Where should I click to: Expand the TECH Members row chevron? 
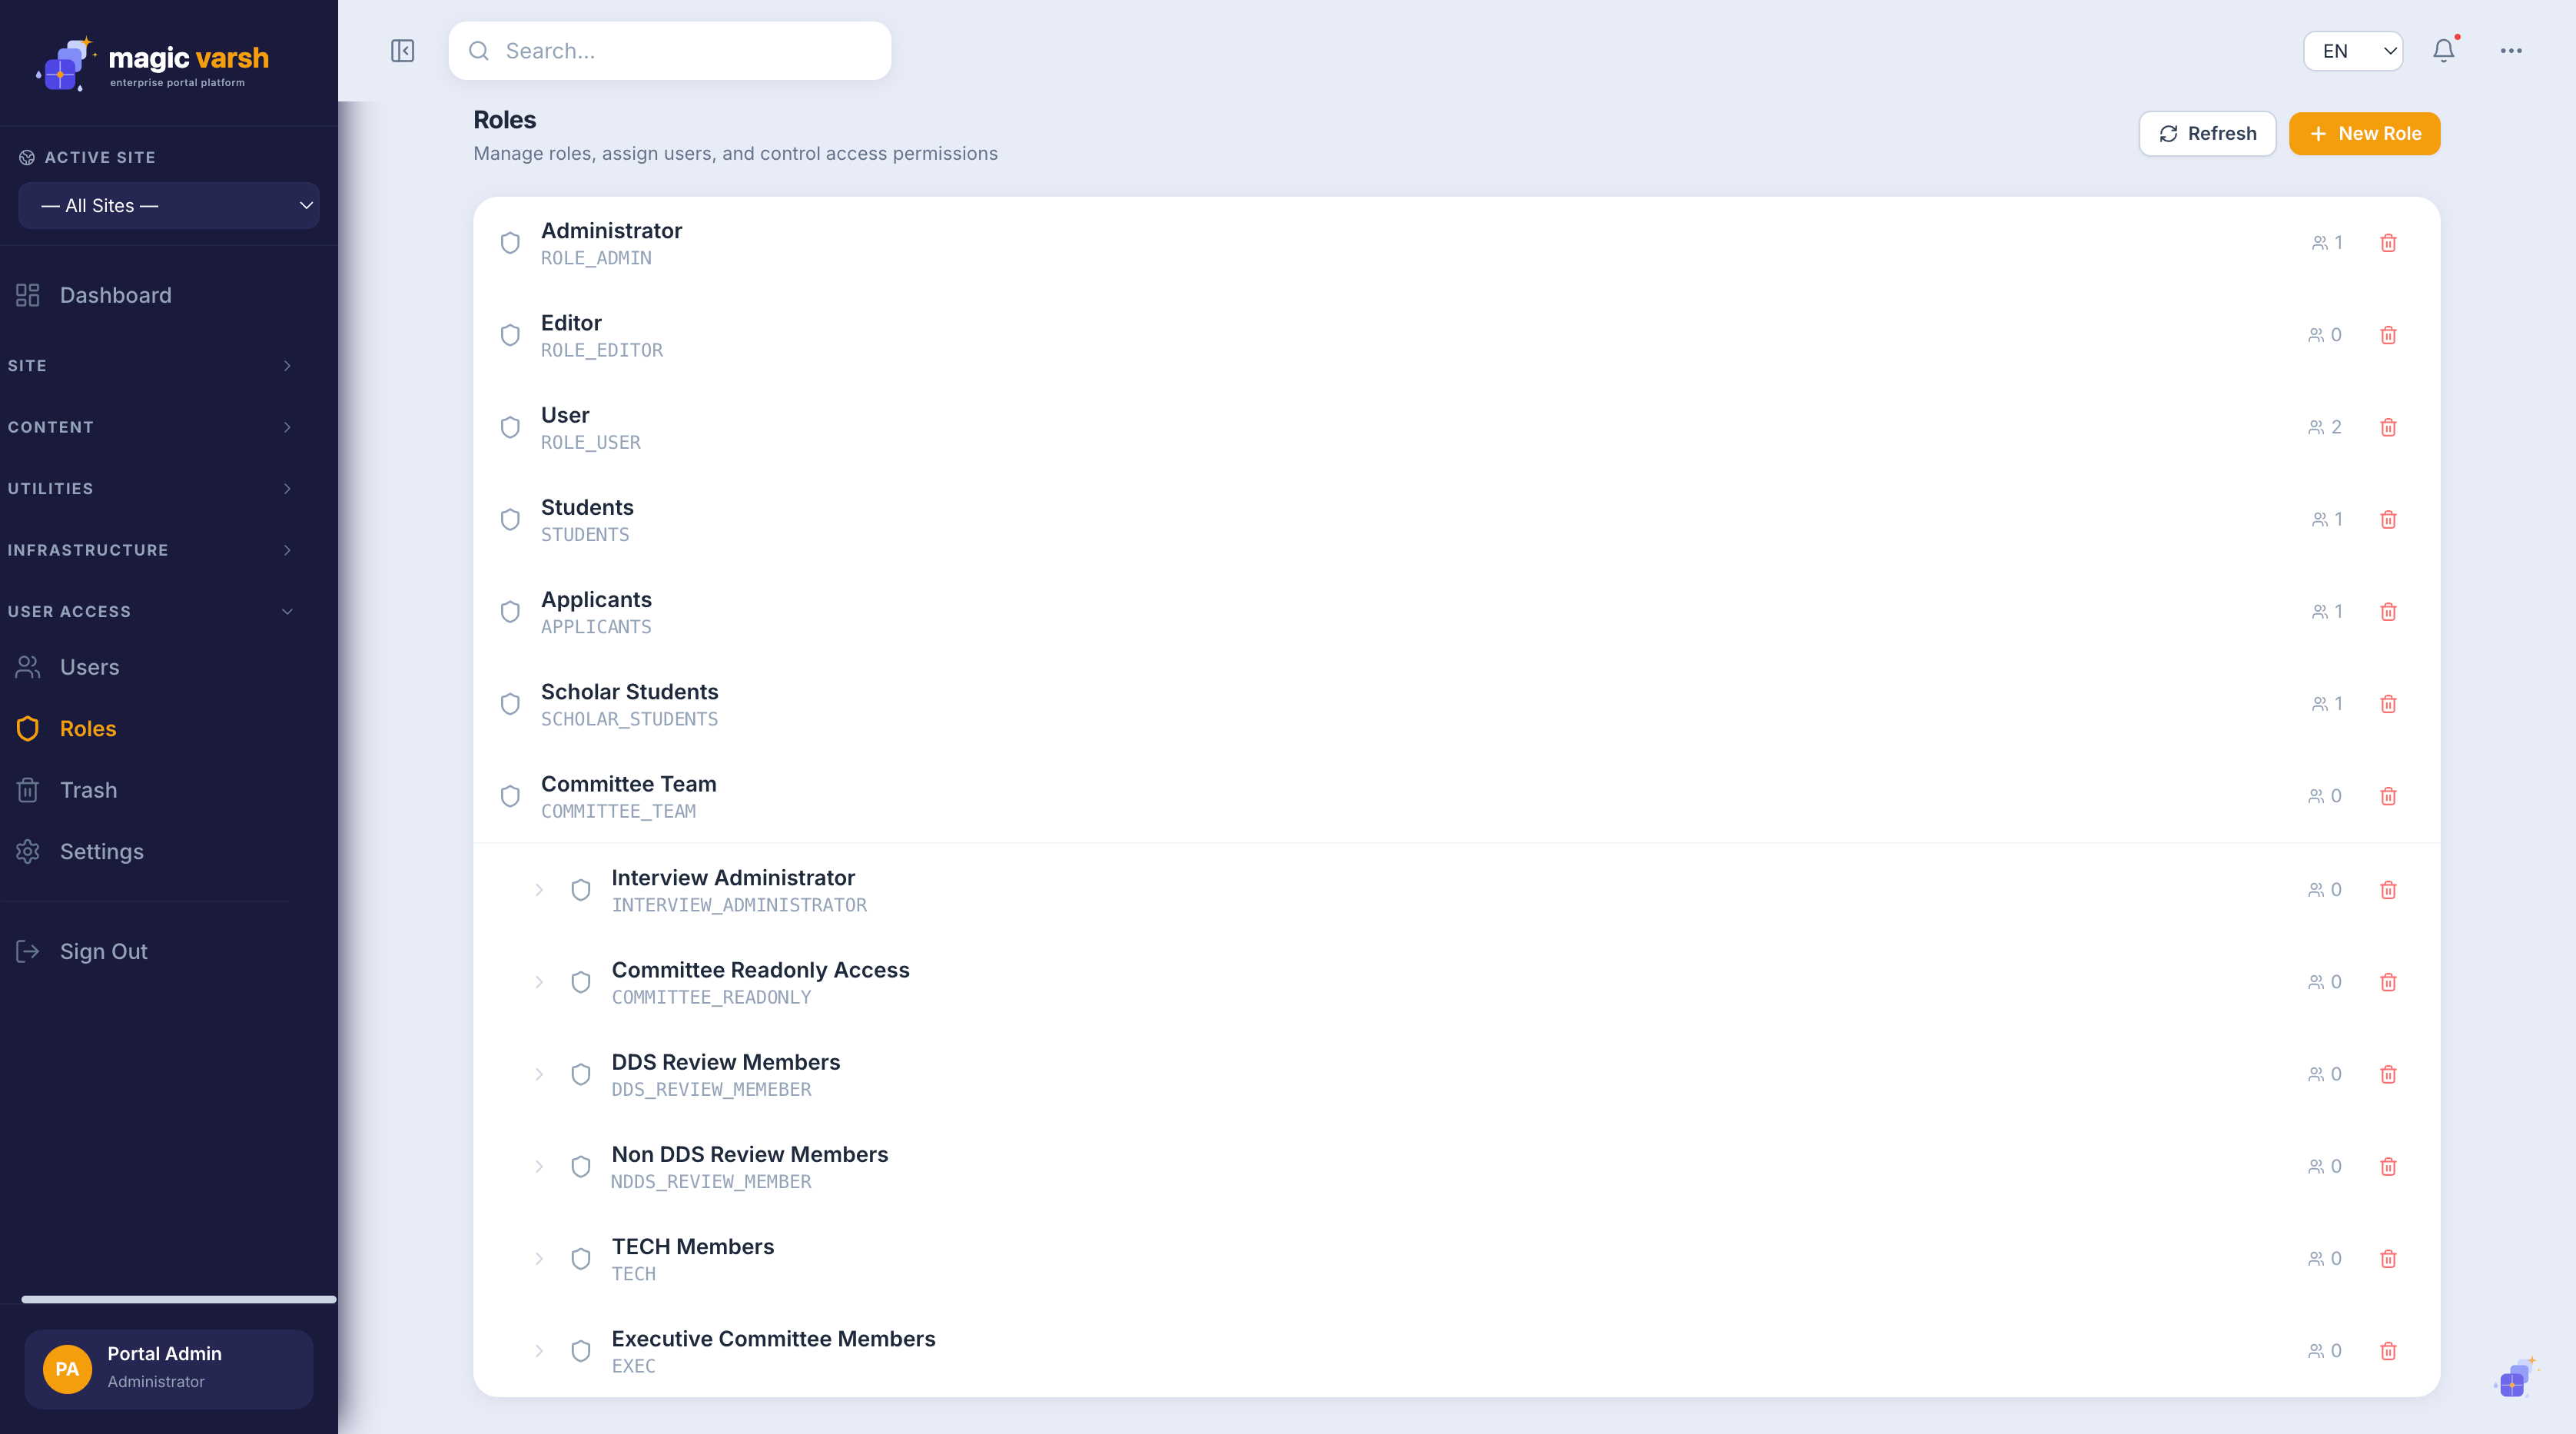pos(539,1258)
